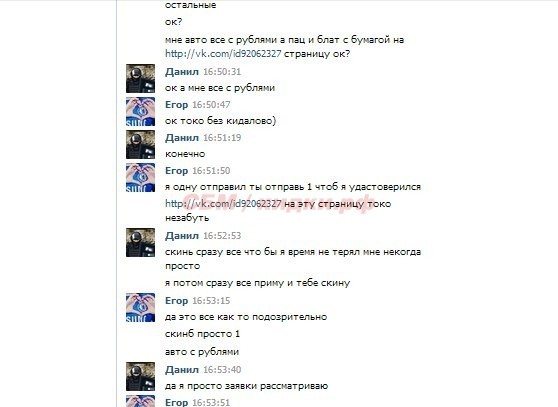
Task: Select the message 'ок токо без кидалово)'
Action: tap(221, 121)
